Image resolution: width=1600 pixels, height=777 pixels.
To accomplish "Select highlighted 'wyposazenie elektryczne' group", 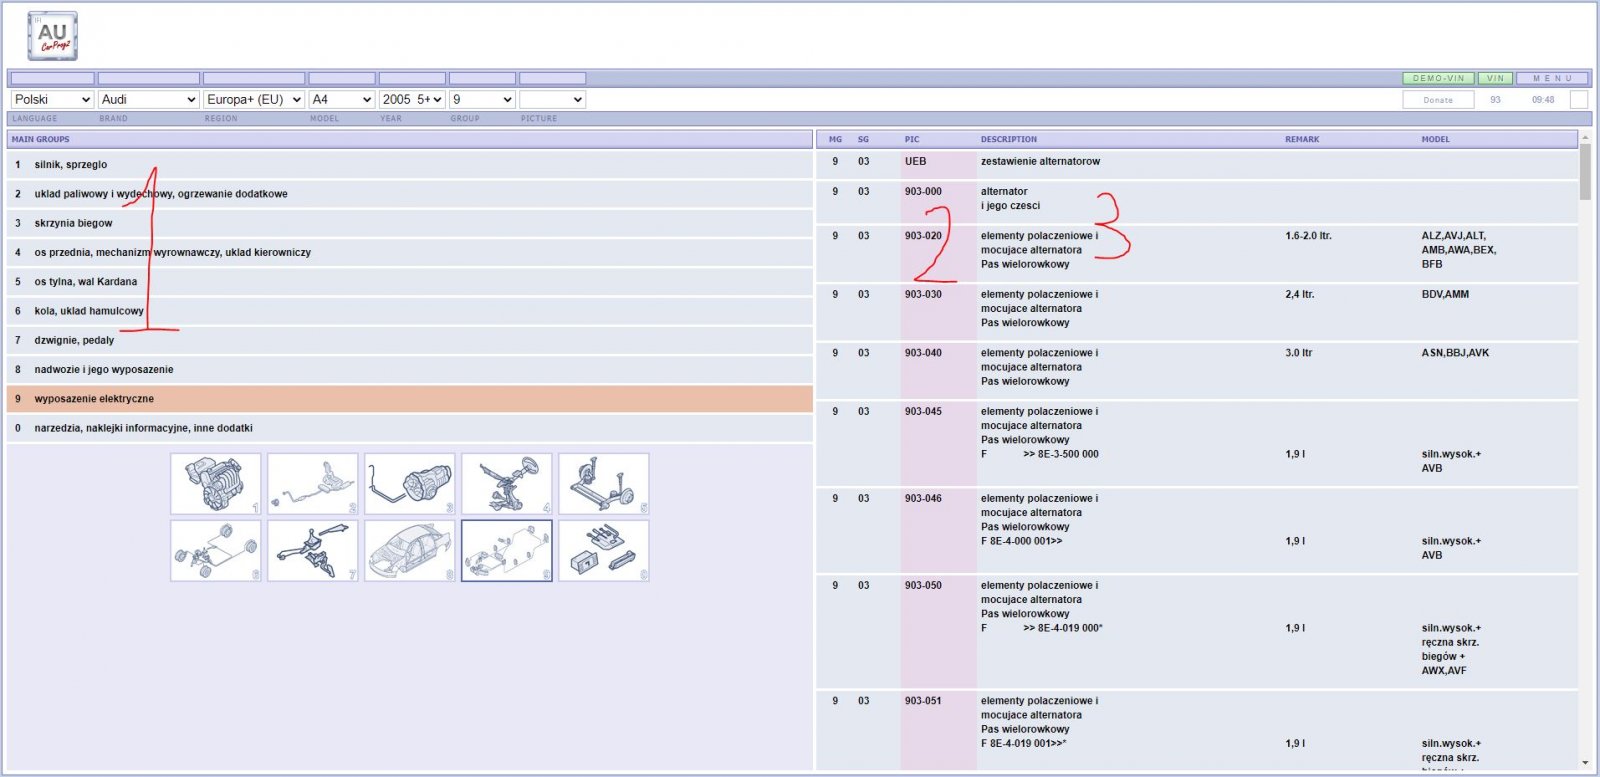I will [x=410, y=399].
